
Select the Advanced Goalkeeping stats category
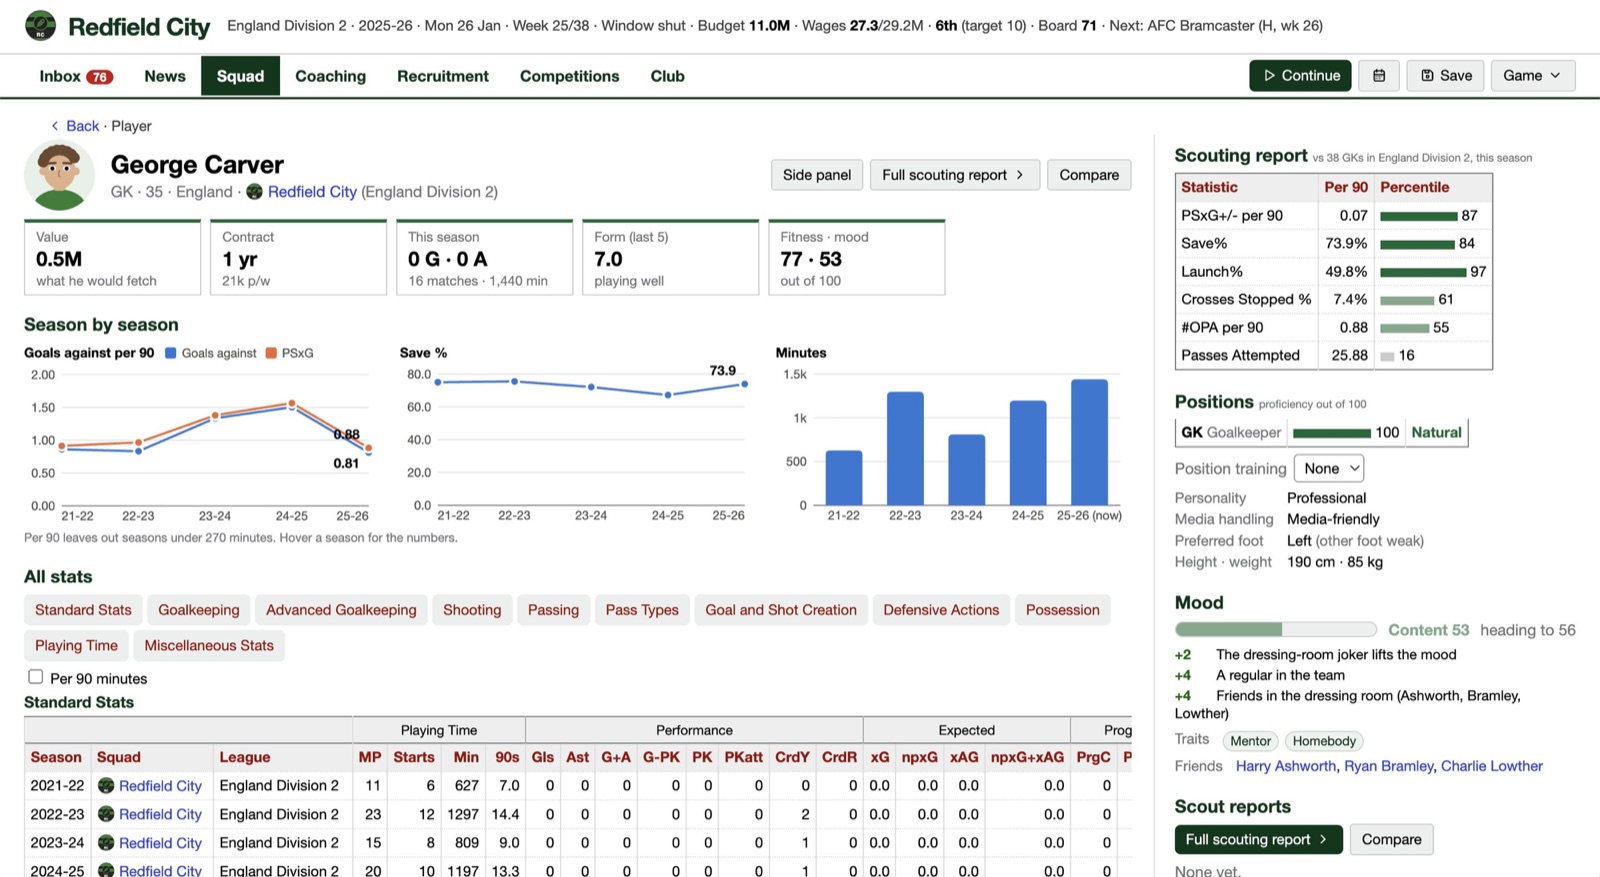click(341, 610)
